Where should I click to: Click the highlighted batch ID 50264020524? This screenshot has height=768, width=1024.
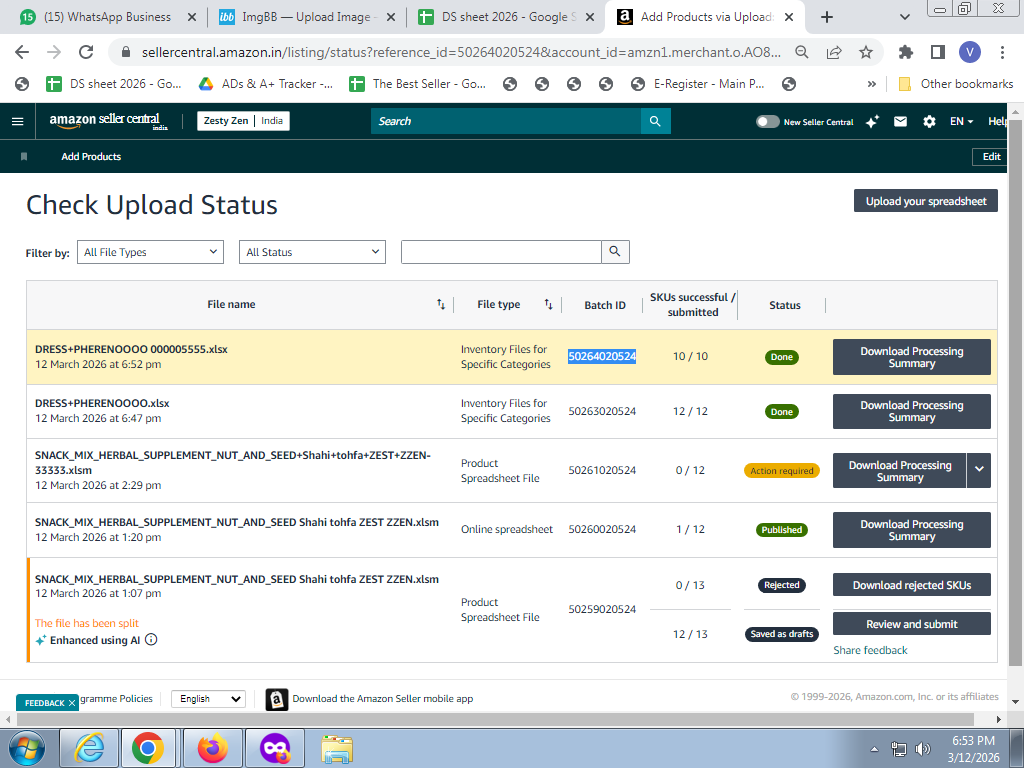click(x=602, y=356)
